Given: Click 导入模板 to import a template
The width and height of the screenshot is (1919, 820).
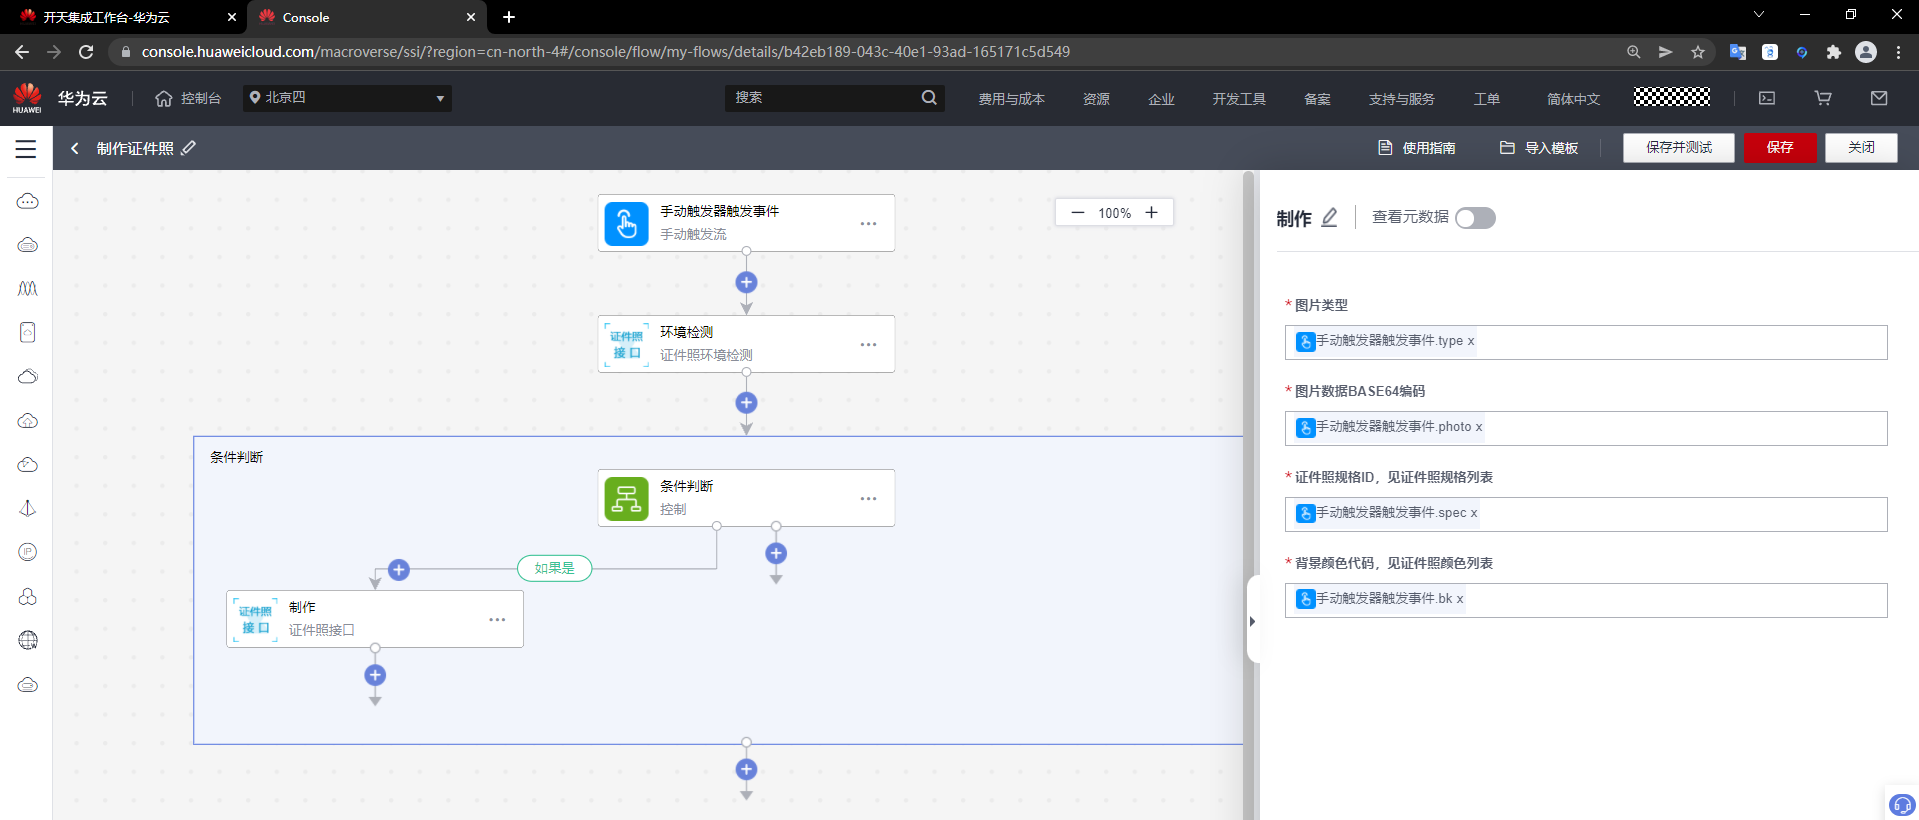Looking at the screenshot, I should pyautogui.click(x=1539, y=148).
